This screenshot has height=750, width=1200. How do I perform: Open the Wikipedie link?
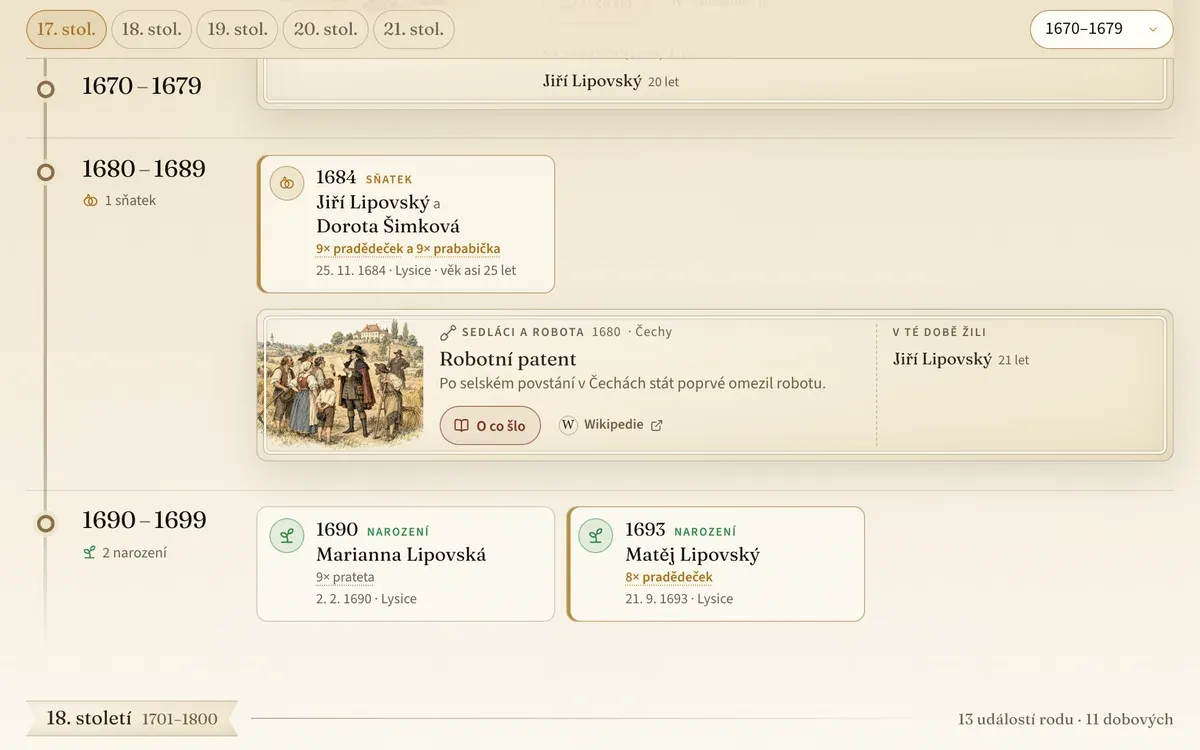611,425
